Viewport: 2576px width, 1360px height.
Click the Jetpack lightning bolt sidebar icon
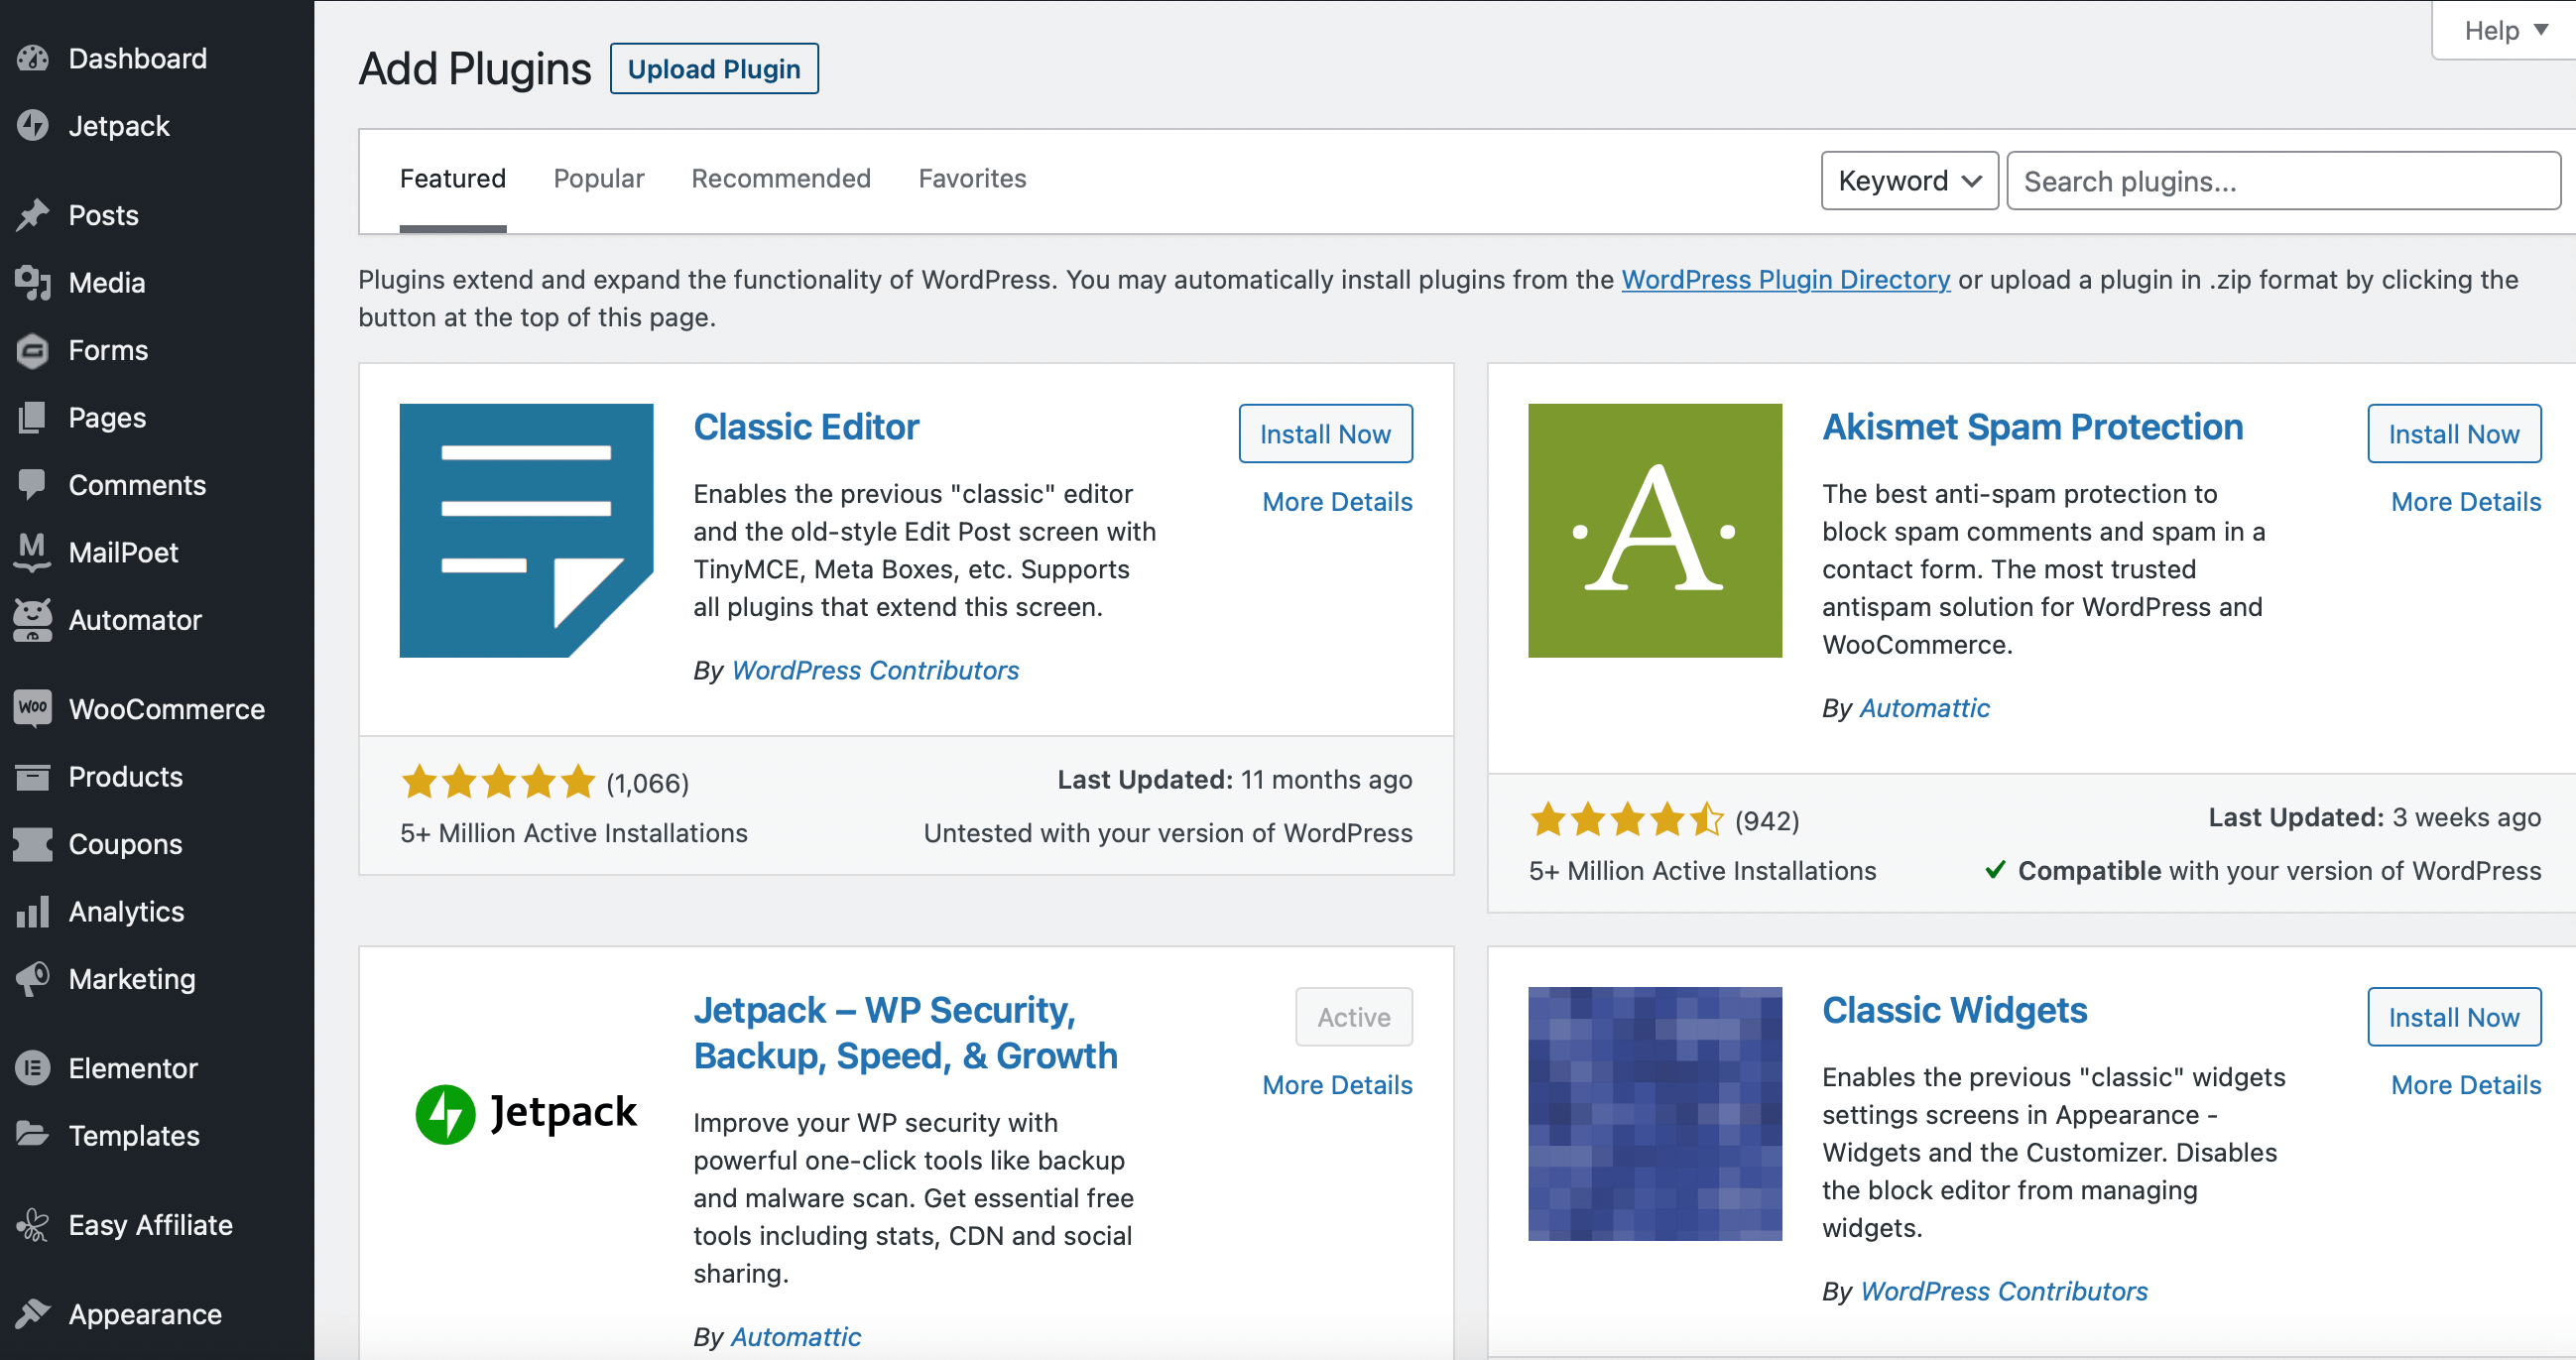(33, 126)
